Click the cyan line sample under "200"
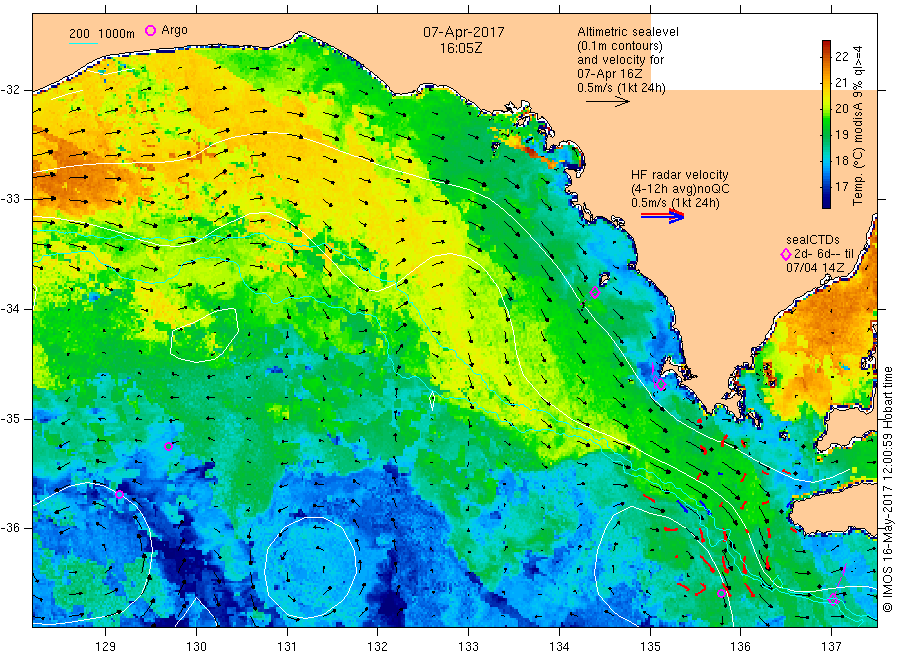The width and height of the screenshot is (900, 660). coord(83,43)
